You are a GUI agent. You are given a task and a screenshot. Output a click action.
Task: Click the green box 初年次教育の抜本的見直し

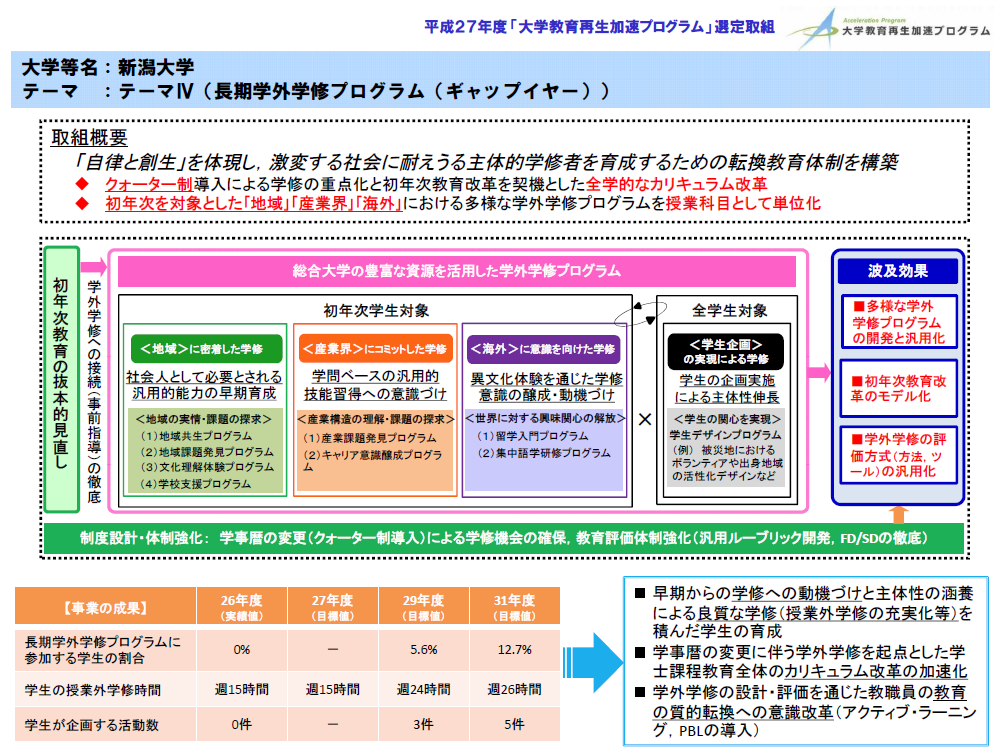pyautogui.click(x=62, y=379)
